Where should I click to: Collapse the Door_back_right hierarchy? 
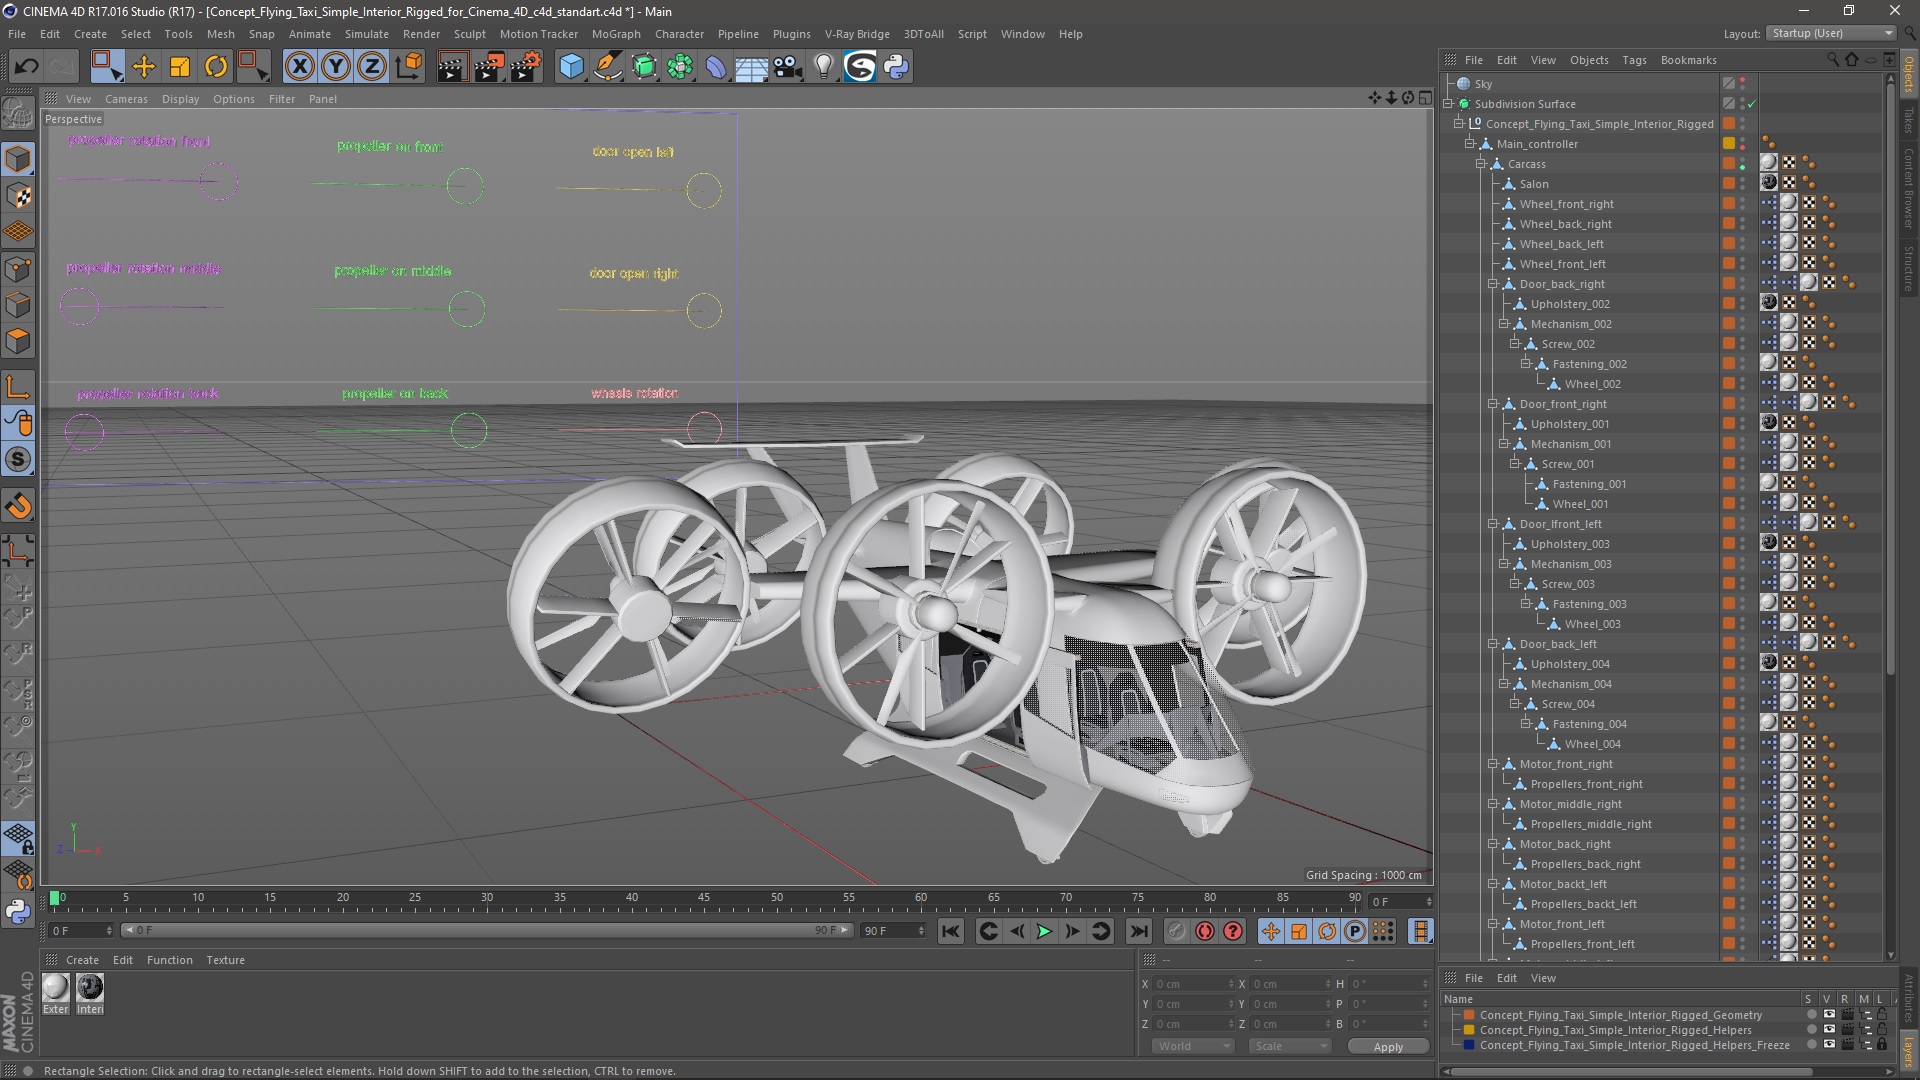(x=1492, y=284)
